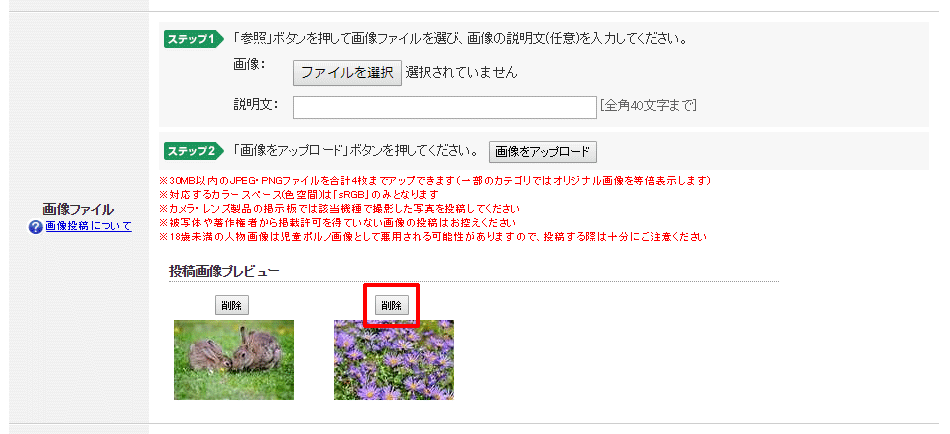The height and width of the screenshot is (434, 950).
Task: Click the red カメラ・レンズ製品 note line
Action: click(x=339, y=209)
